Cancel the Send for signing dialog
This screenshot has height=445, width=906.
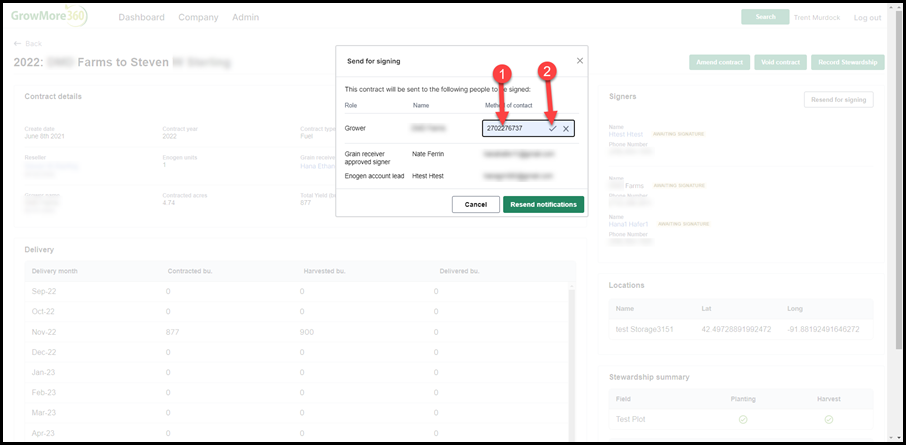point(476,205)
